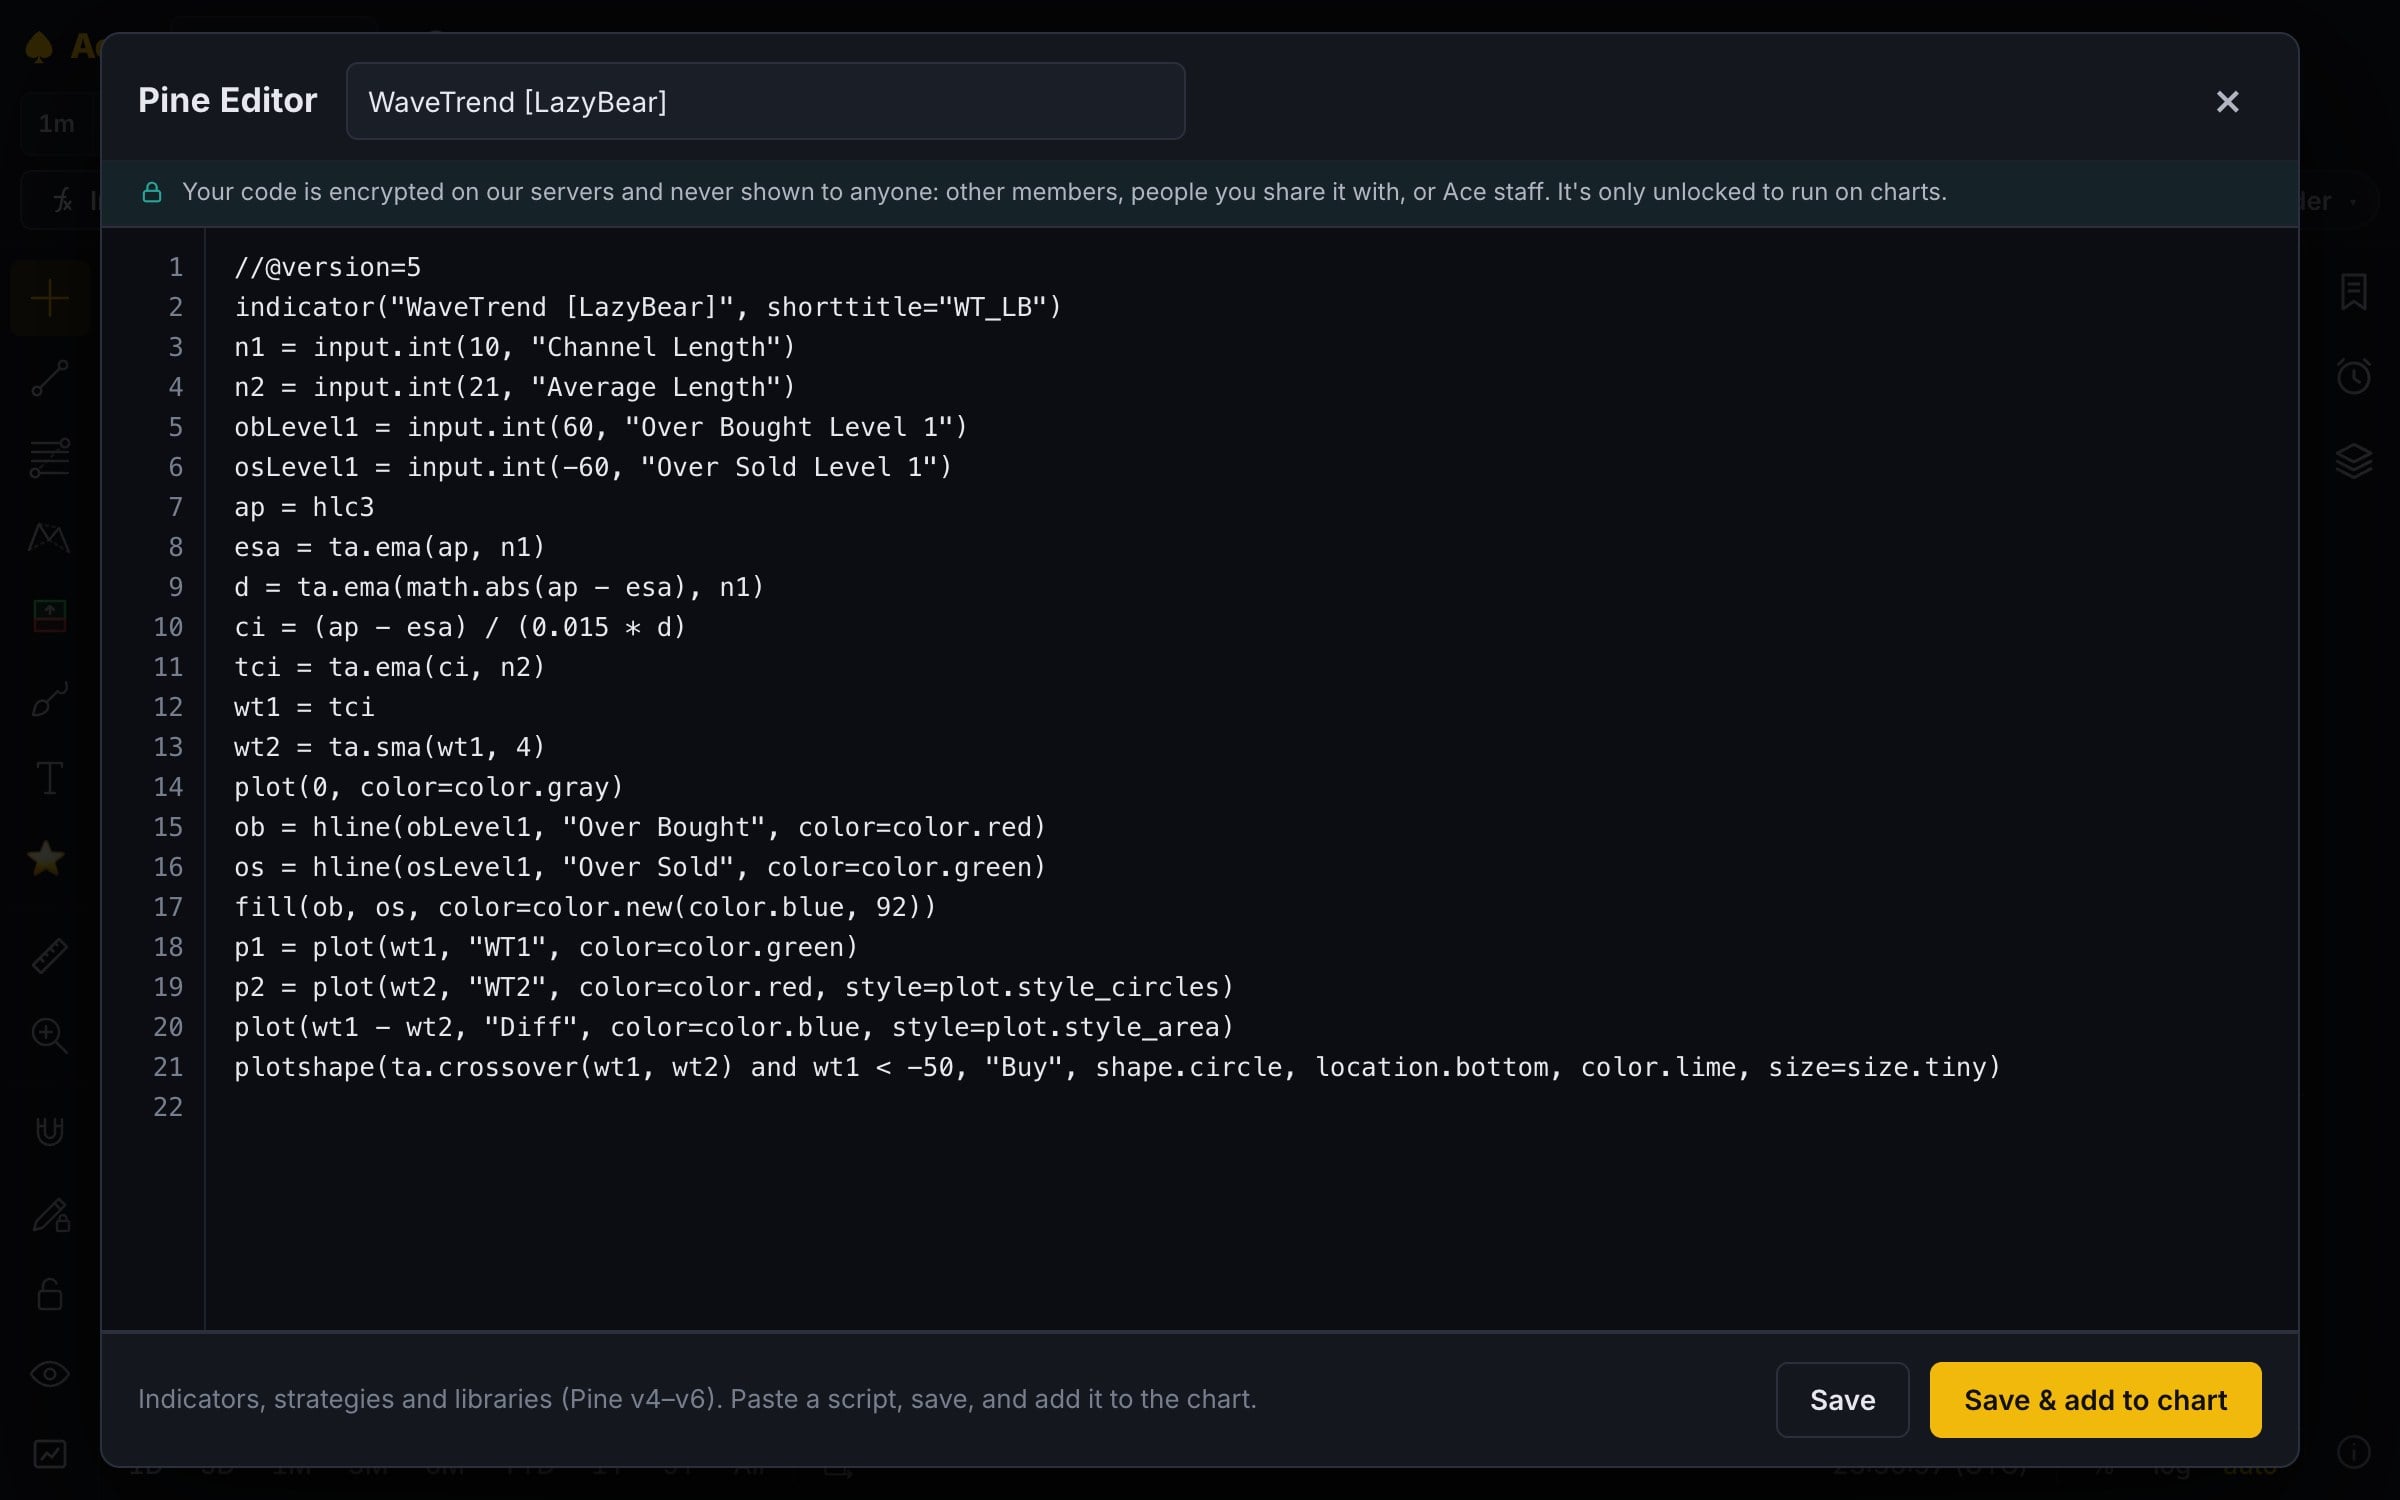
Task: Select the trend line tool in background toolbar
Action: click(49, 378)
